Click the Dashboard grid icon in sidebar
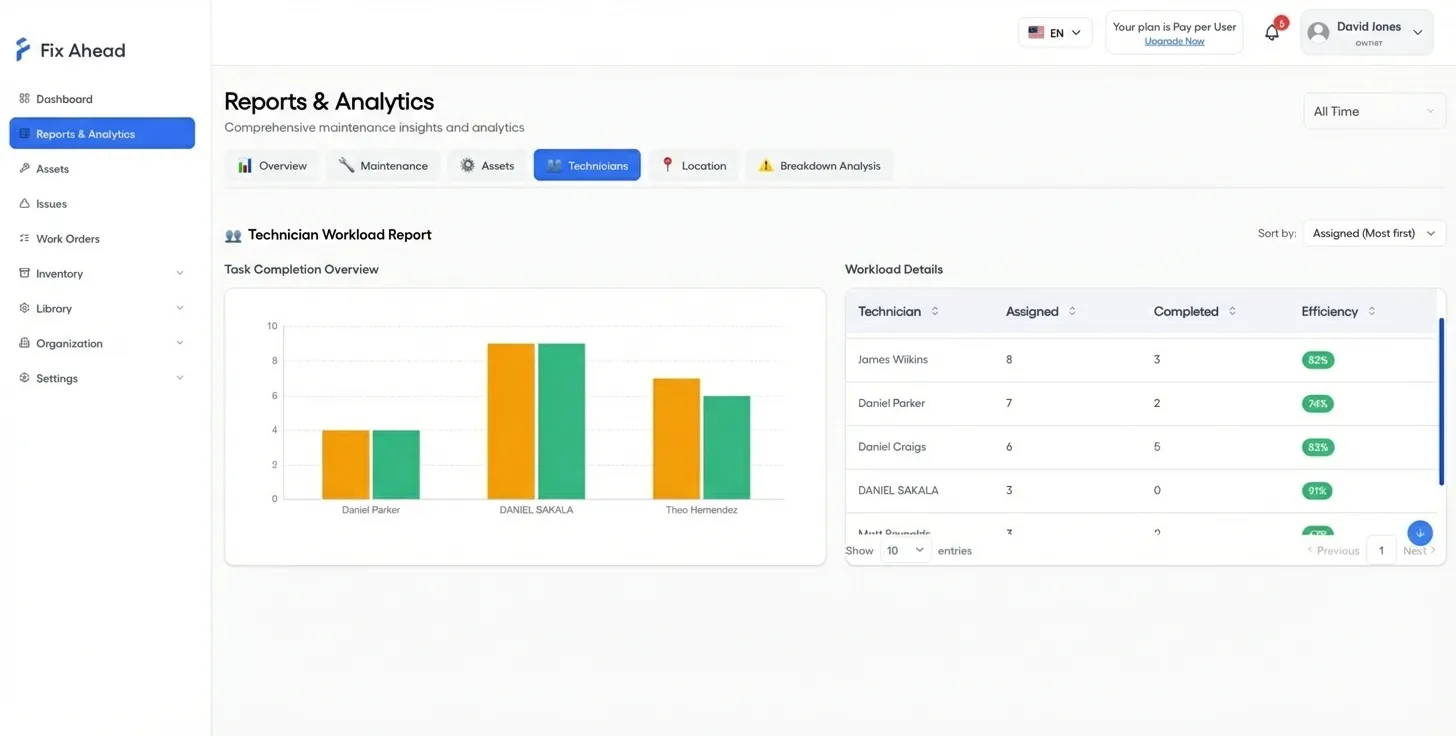The width and height of the screenshot is (1456, 736). (x=24, y=99)
